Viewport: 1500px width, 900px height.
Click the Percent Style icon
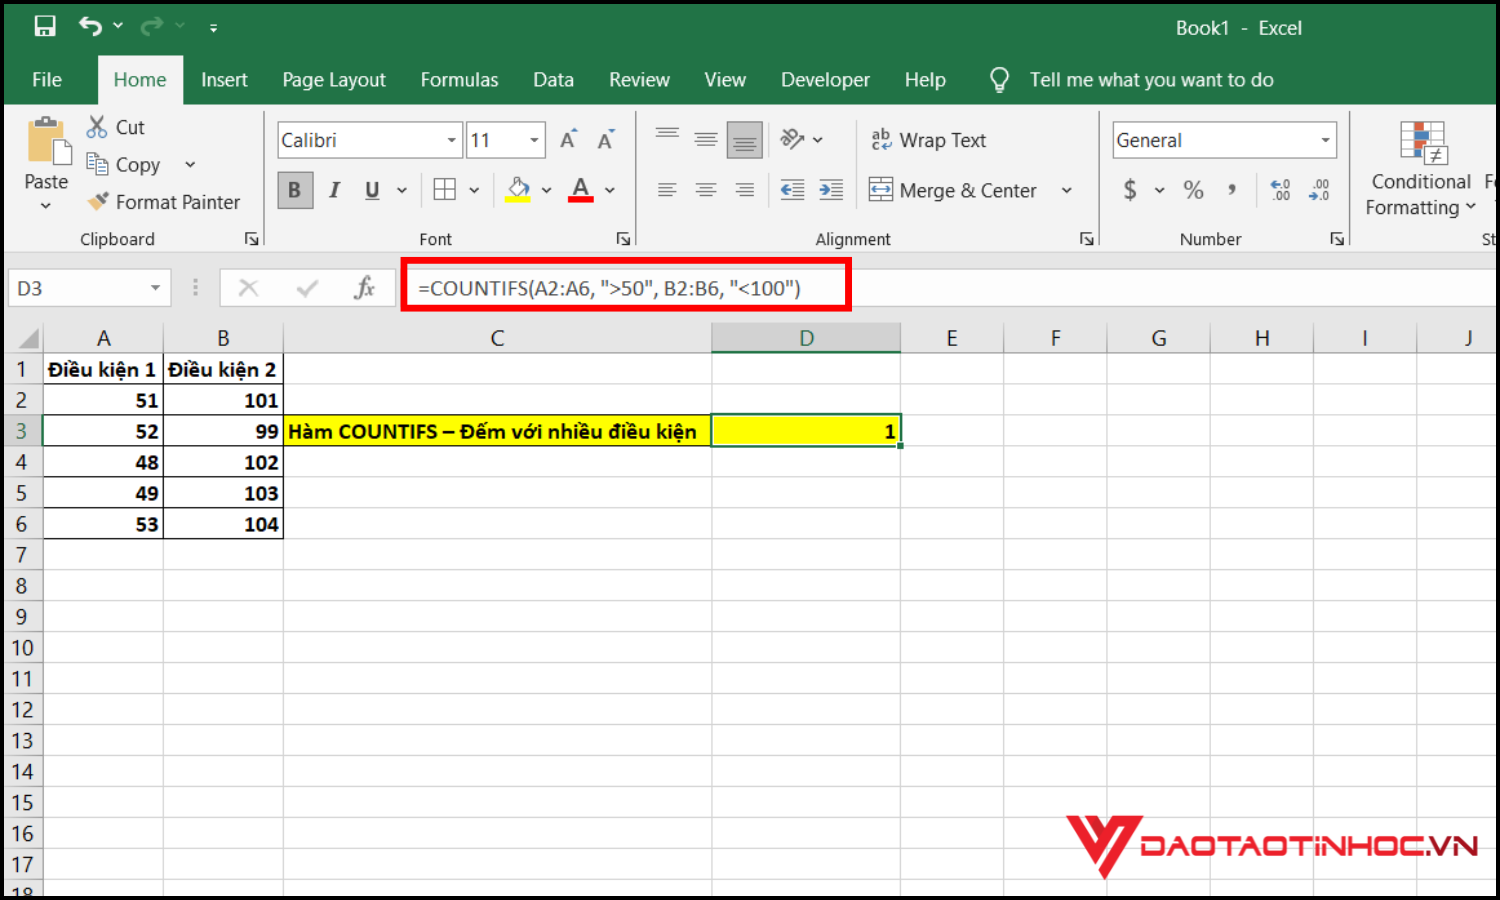[x=1193, y=190]
